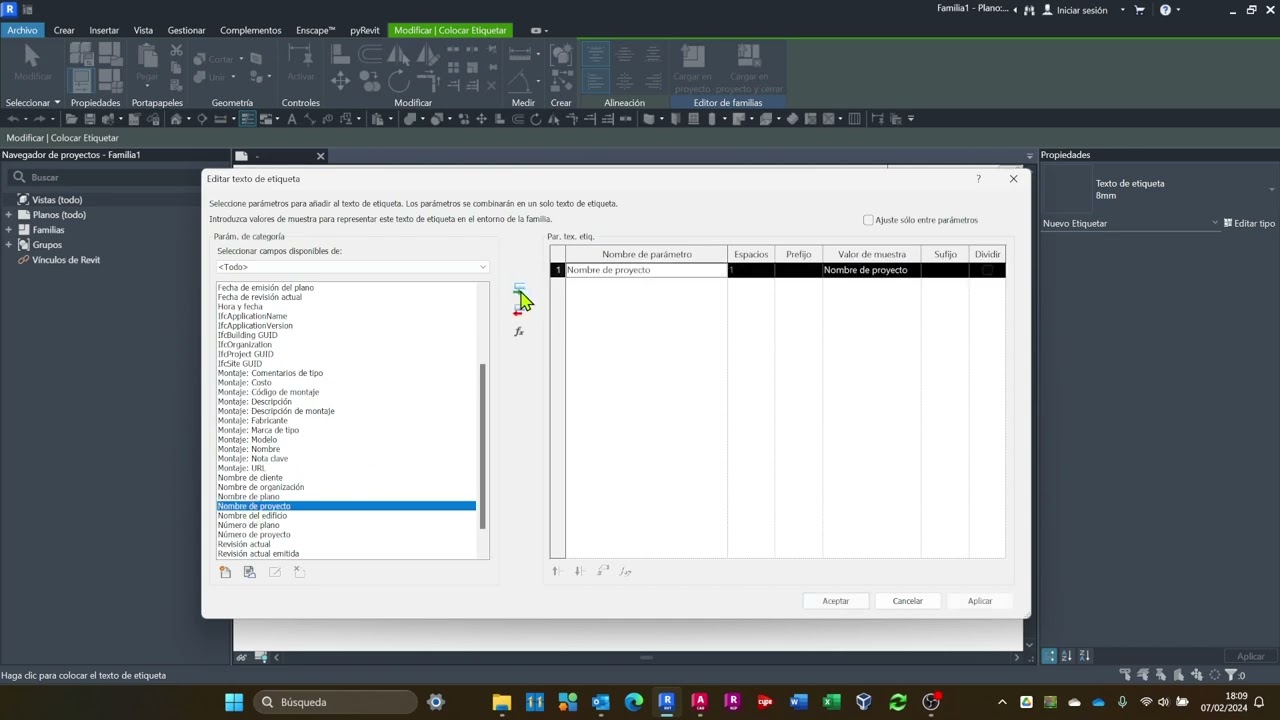Toggle the Dividir checkbox for Nombre de proyecto
Screen dimensions: 1280x720
pyautogui.click(x=988, y=270)
